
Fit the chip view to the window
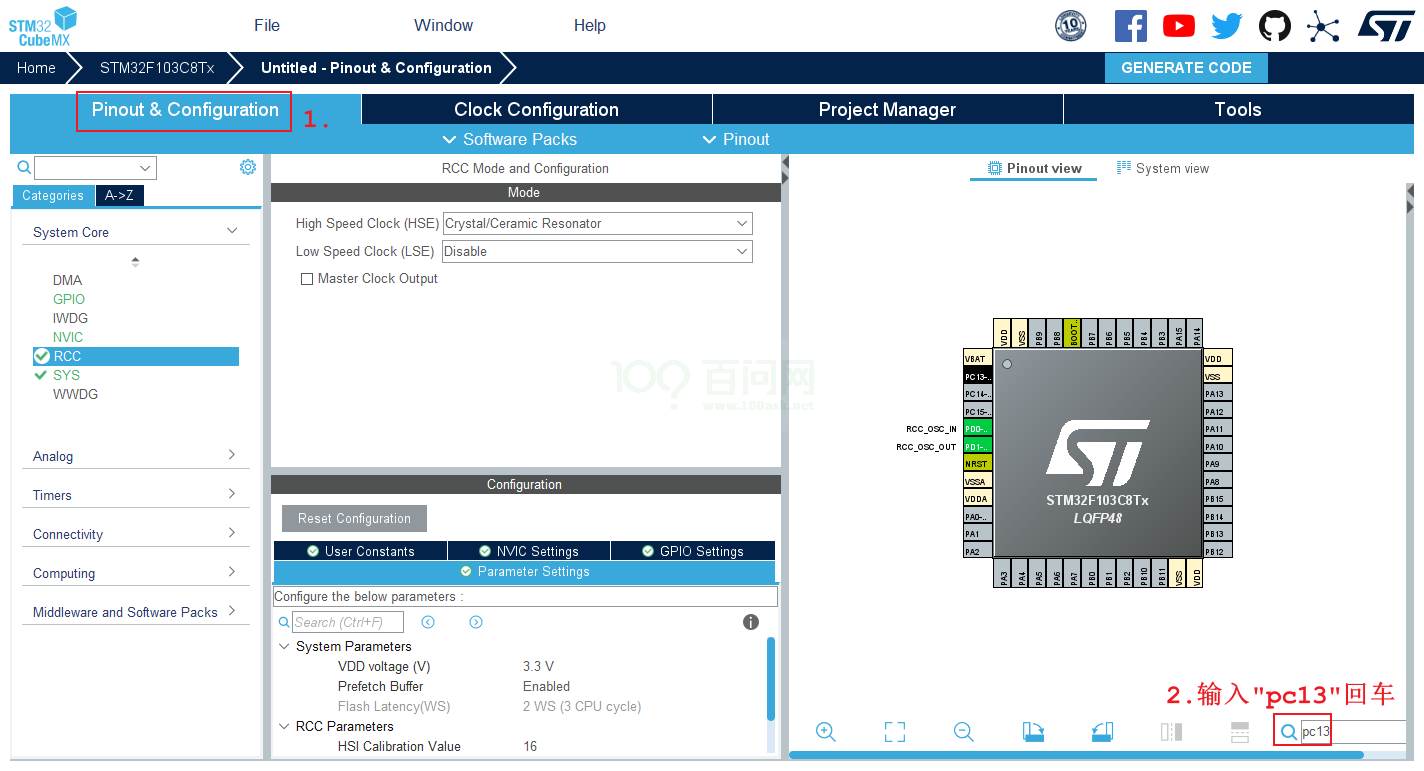coord(895,732)
